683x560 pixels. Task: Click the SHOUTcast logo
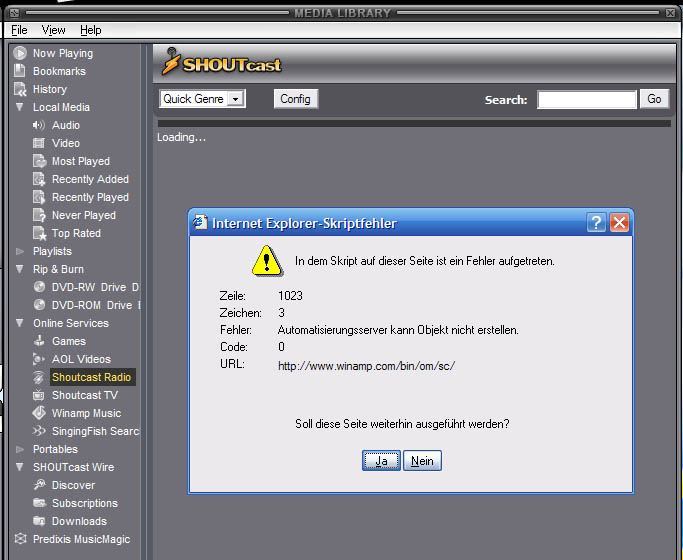[221, 62]
